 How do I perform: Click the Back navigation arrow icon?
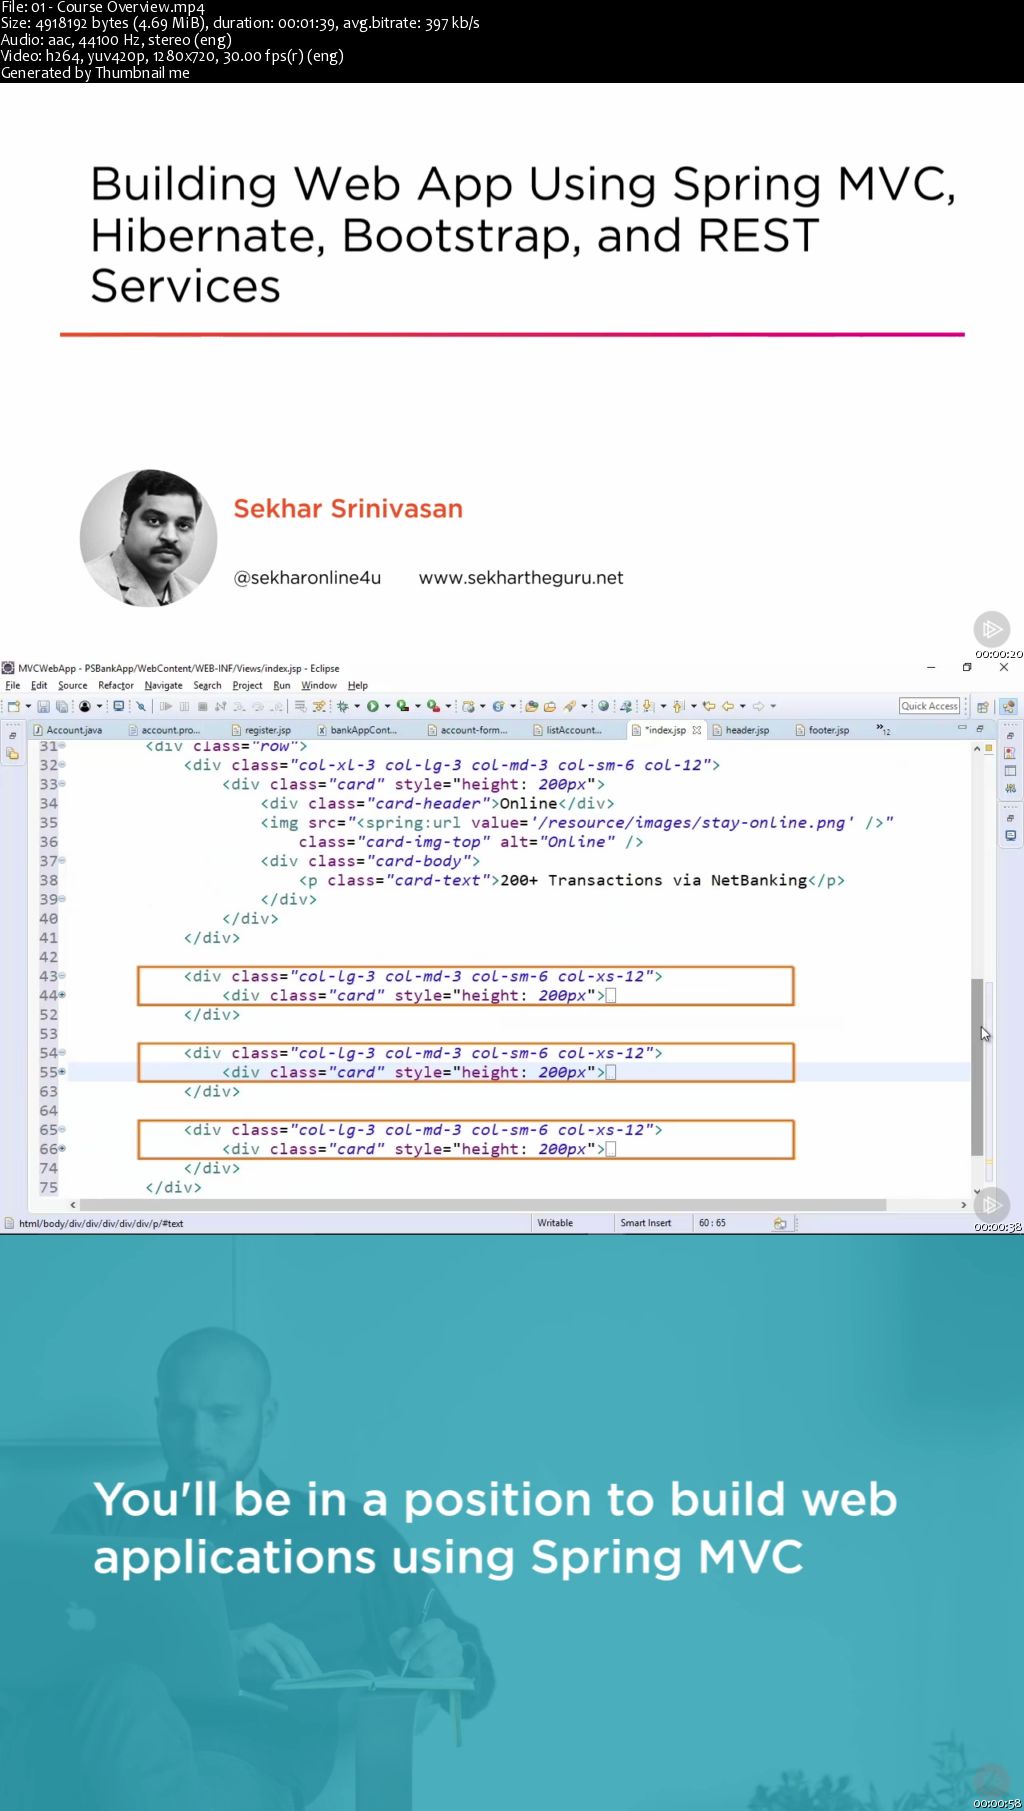(728, 706)
